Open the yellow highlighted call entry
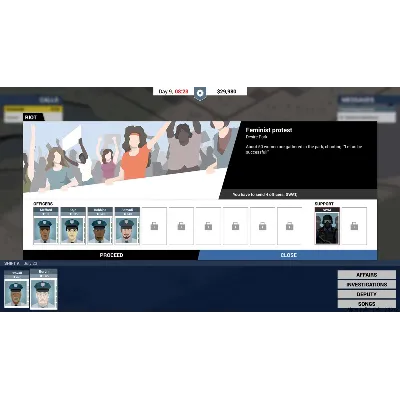Screen dimensions: 400x400 click(33, 109)
